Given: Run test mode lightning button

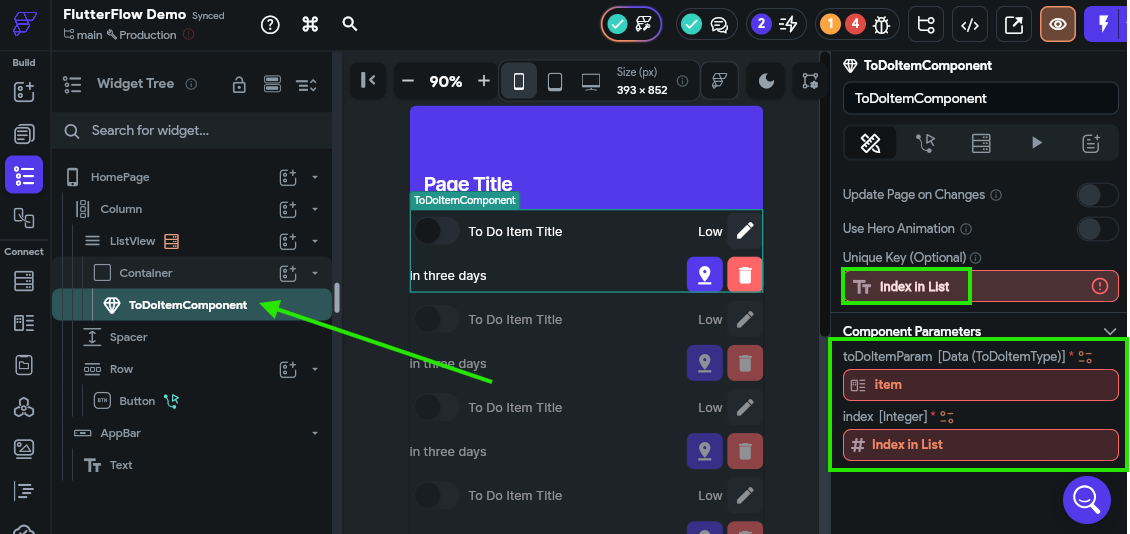Looking at the screenshot, I should tap(1103, 25).
